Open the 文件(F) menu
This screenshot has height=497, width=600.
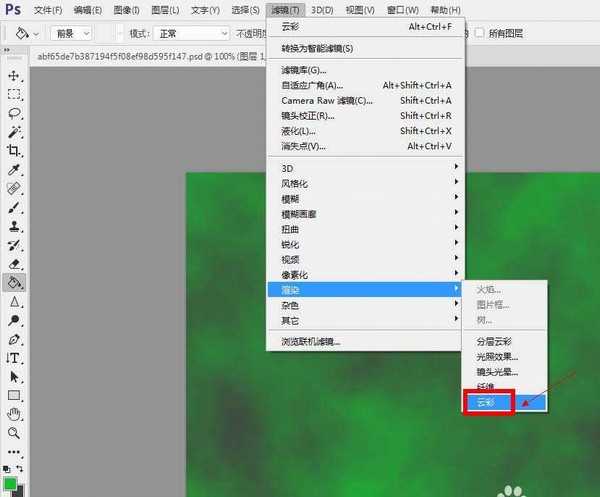pos(48,10)
